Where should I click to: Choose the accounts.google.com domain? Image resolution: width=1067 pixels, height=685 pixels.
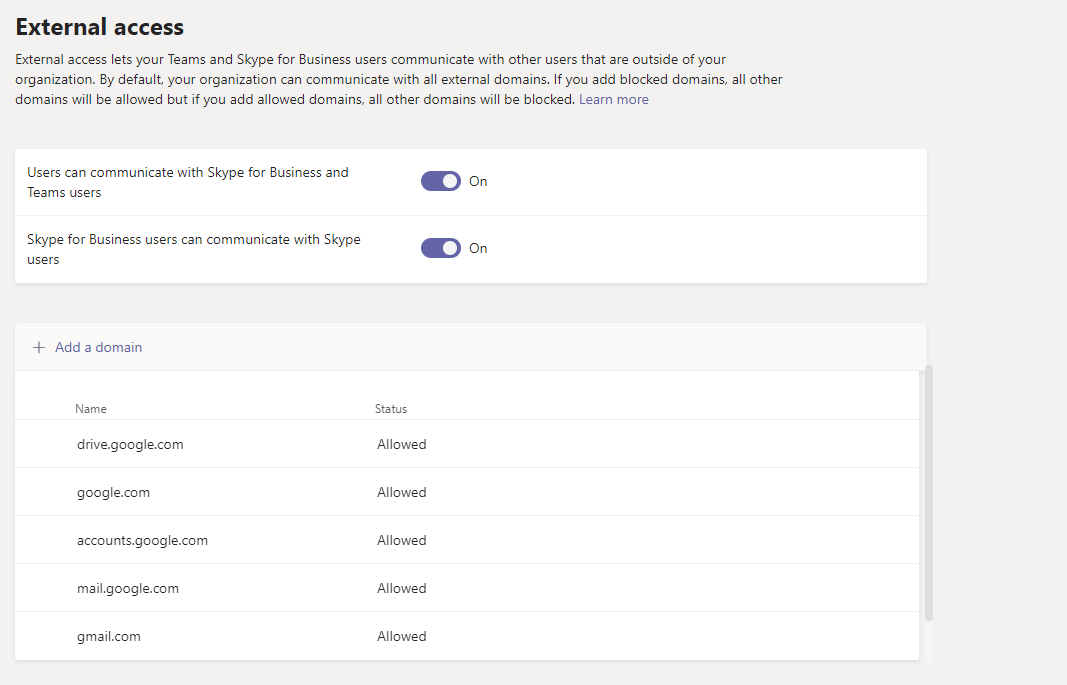(142, 540)
